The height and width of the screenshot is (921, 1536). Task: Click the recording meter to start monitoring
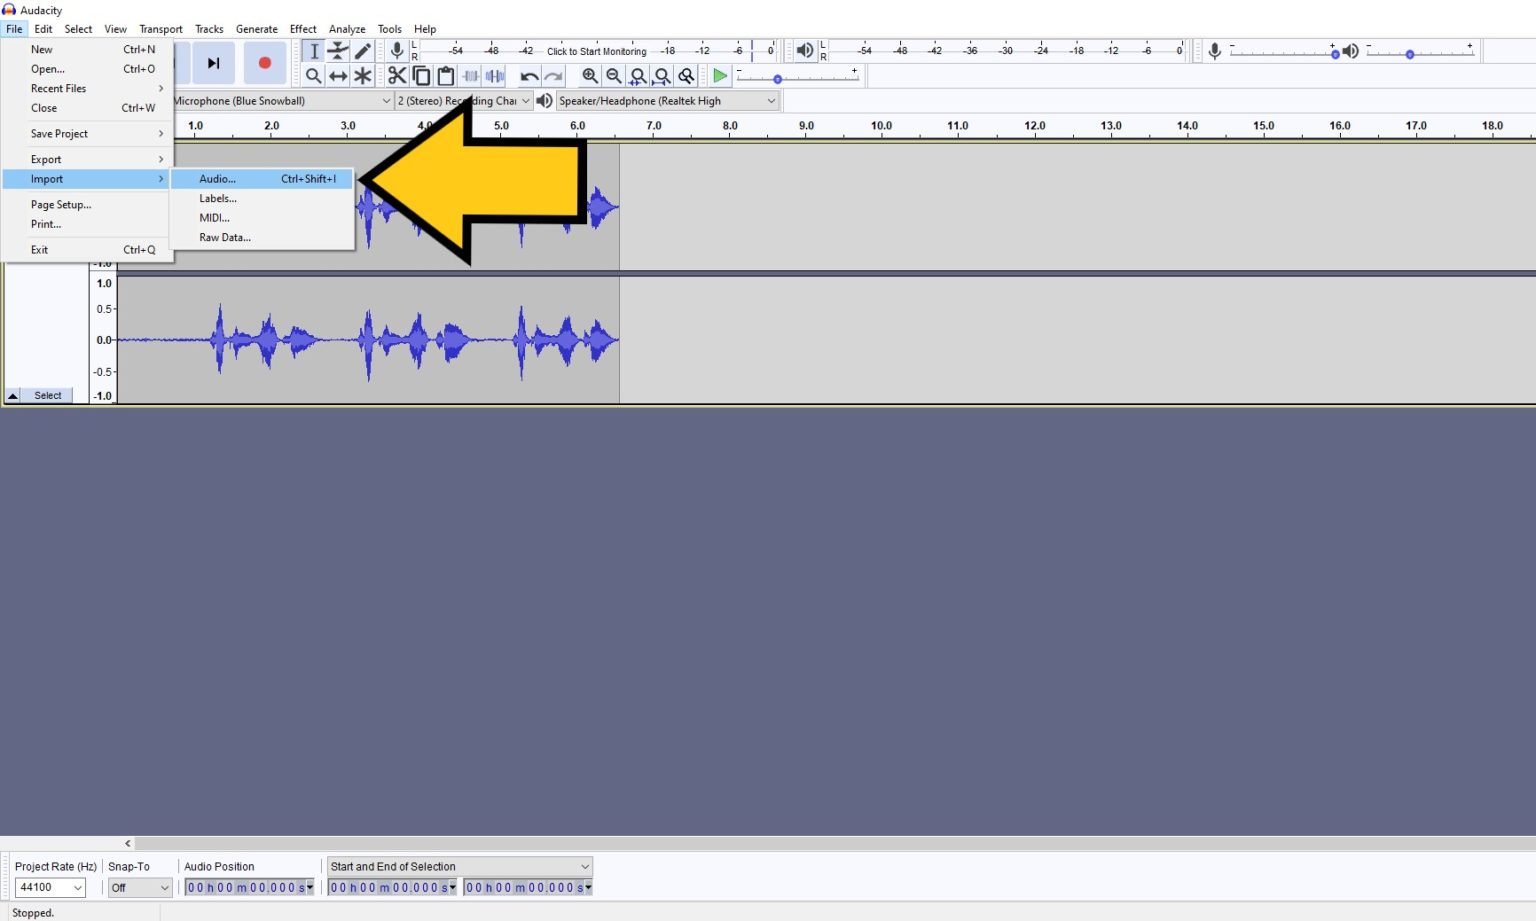point(596,51)
